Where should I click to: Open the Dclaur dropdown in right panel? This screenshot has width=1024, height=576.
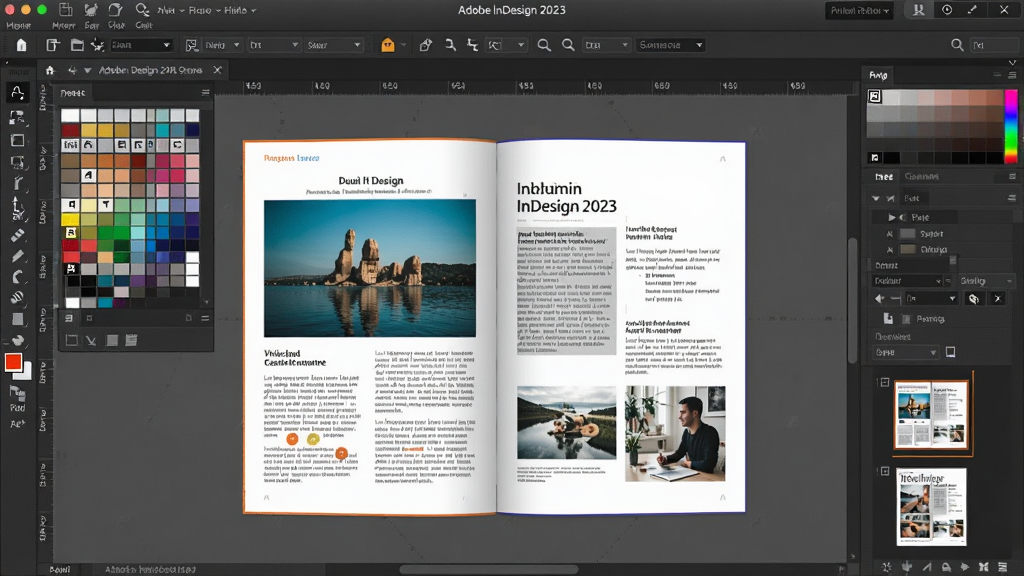[907, 281]
